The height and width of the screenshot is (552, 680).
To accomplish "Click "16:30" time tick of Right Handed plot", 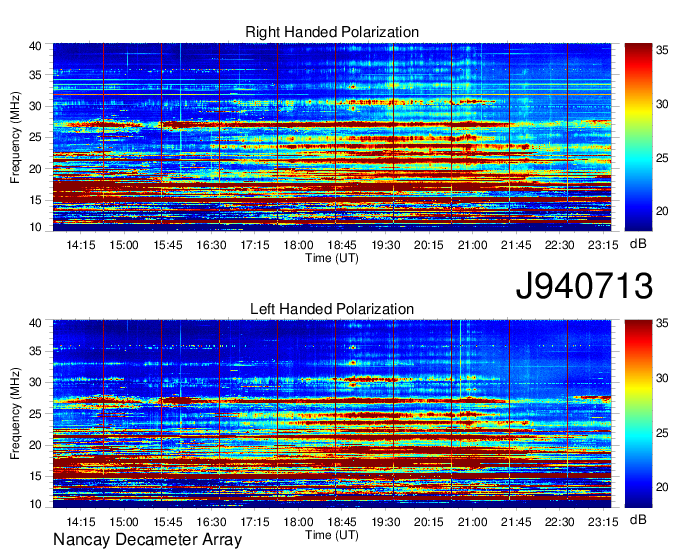I will [x=212, y=245].
